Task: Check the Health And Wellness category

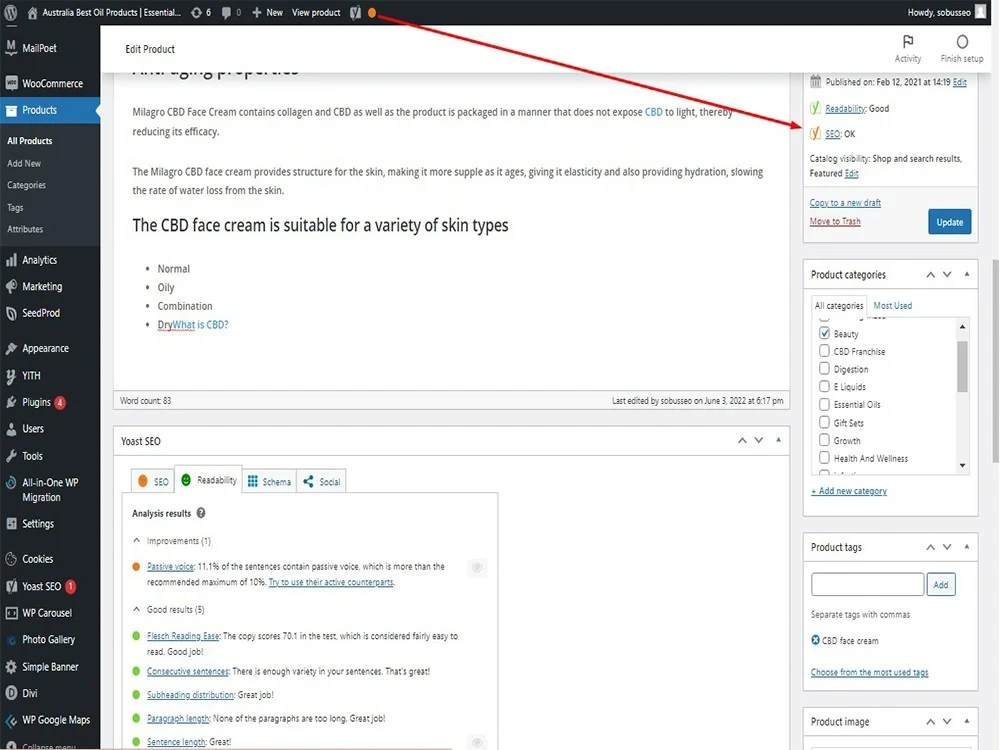Action: click(x=824, y=458)
